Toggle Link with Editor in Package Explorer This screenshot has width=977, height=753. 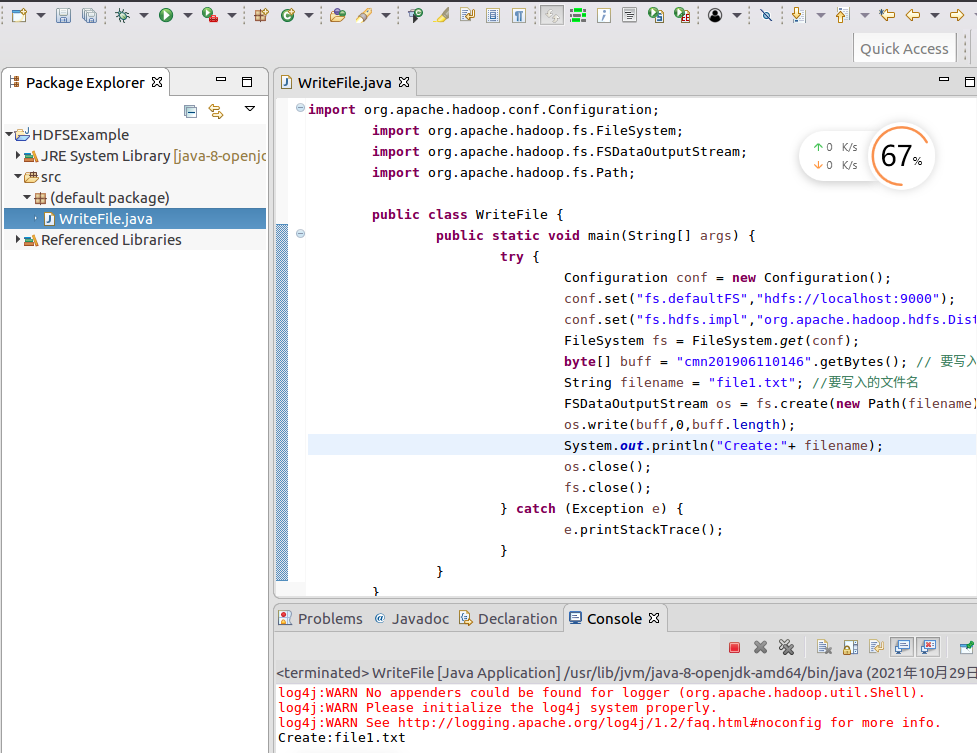point(216,111)
